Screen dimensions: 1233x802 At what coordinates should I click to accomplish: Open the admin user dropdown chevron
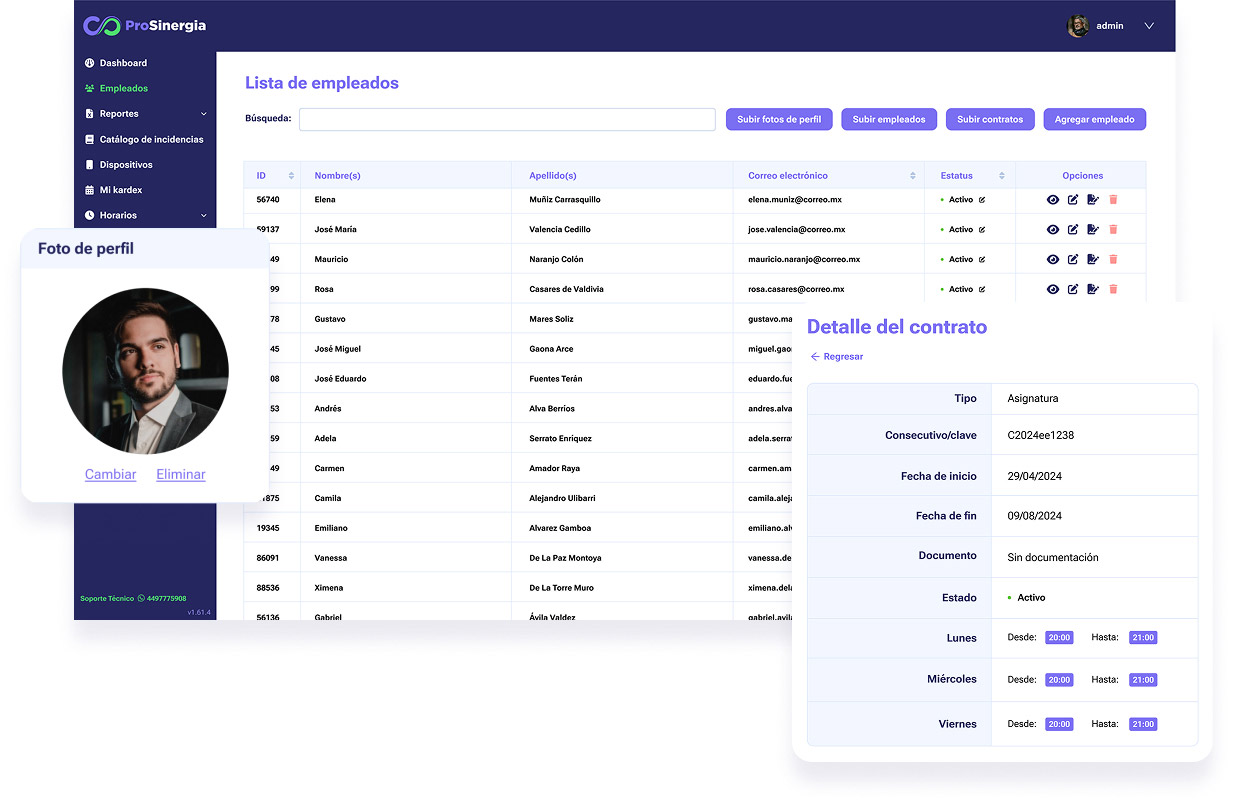point(1149,26)
